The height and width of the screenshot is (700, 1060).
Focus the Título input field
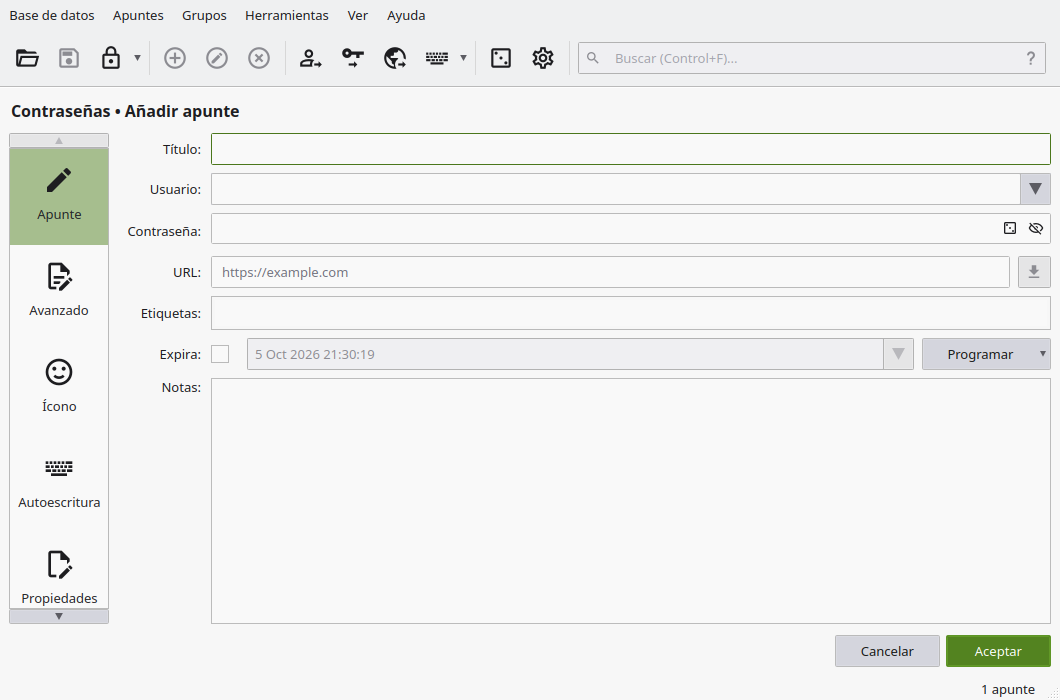(631, 149)
